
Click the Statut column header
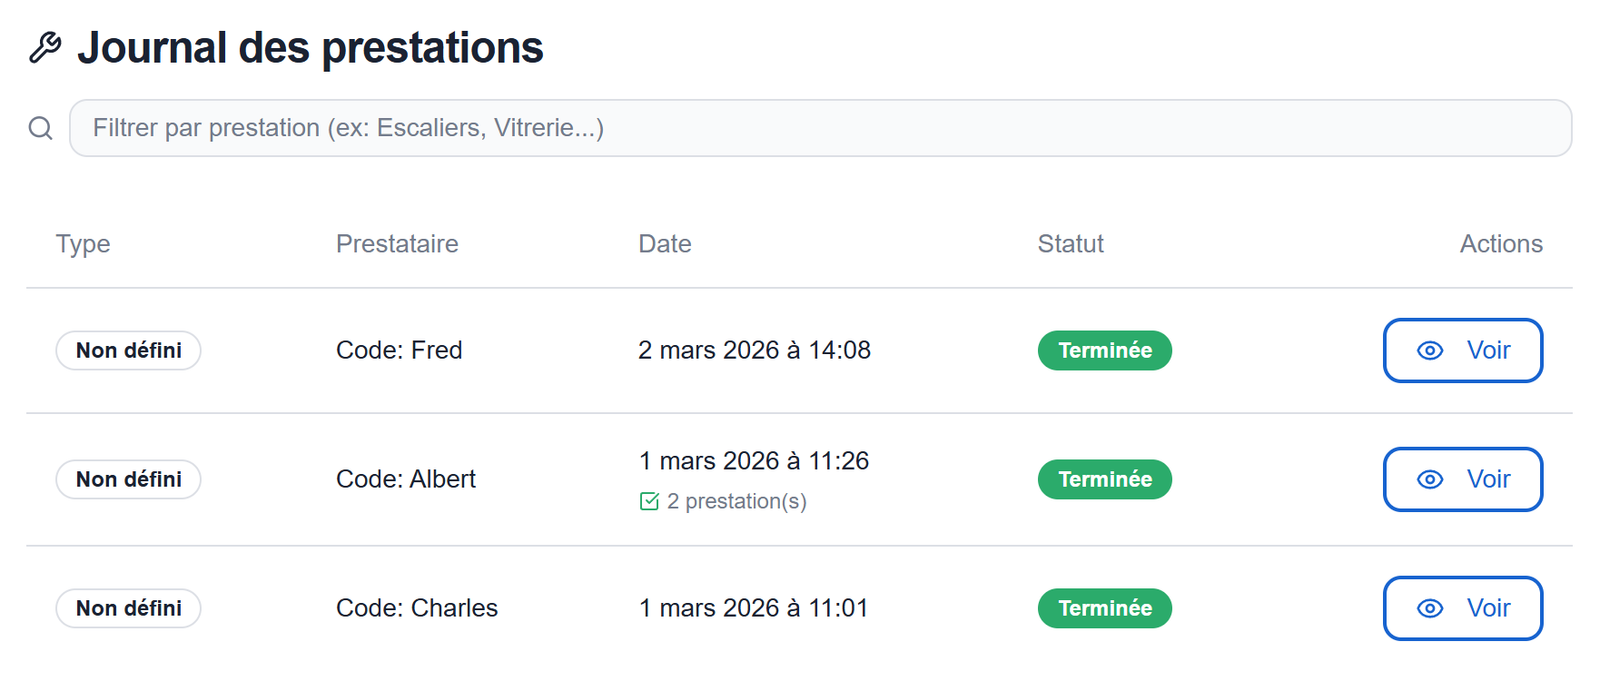click(1070, 244)
